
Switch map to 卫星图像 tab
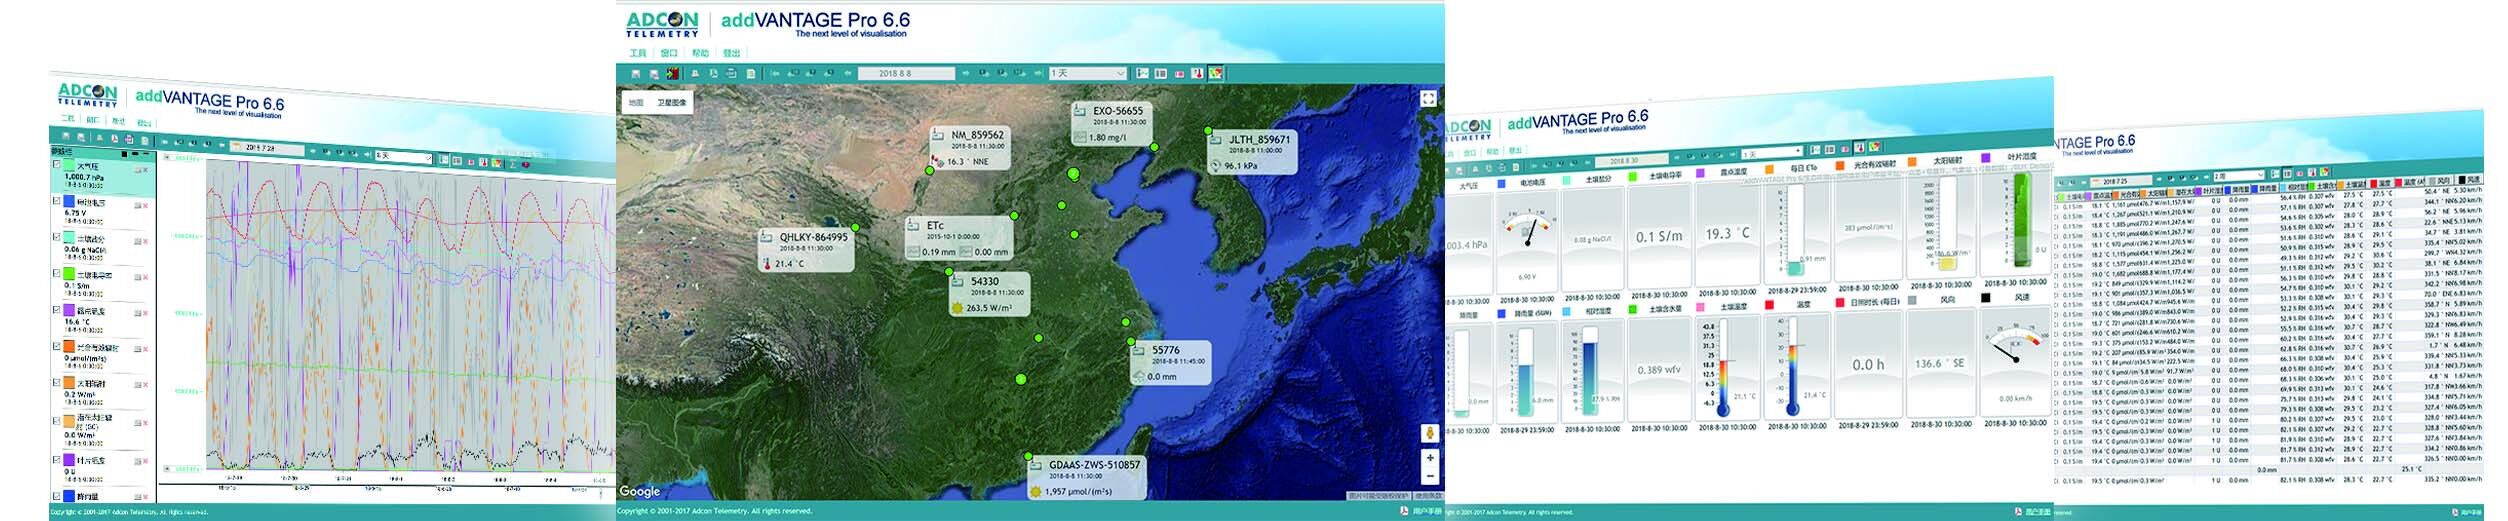point(673,103)
